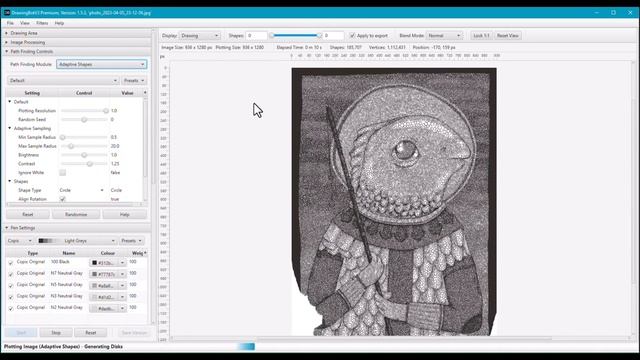This screenshot has width=640, height=360.
Task: Click the Shapes maximum input field
Action: 333,36
